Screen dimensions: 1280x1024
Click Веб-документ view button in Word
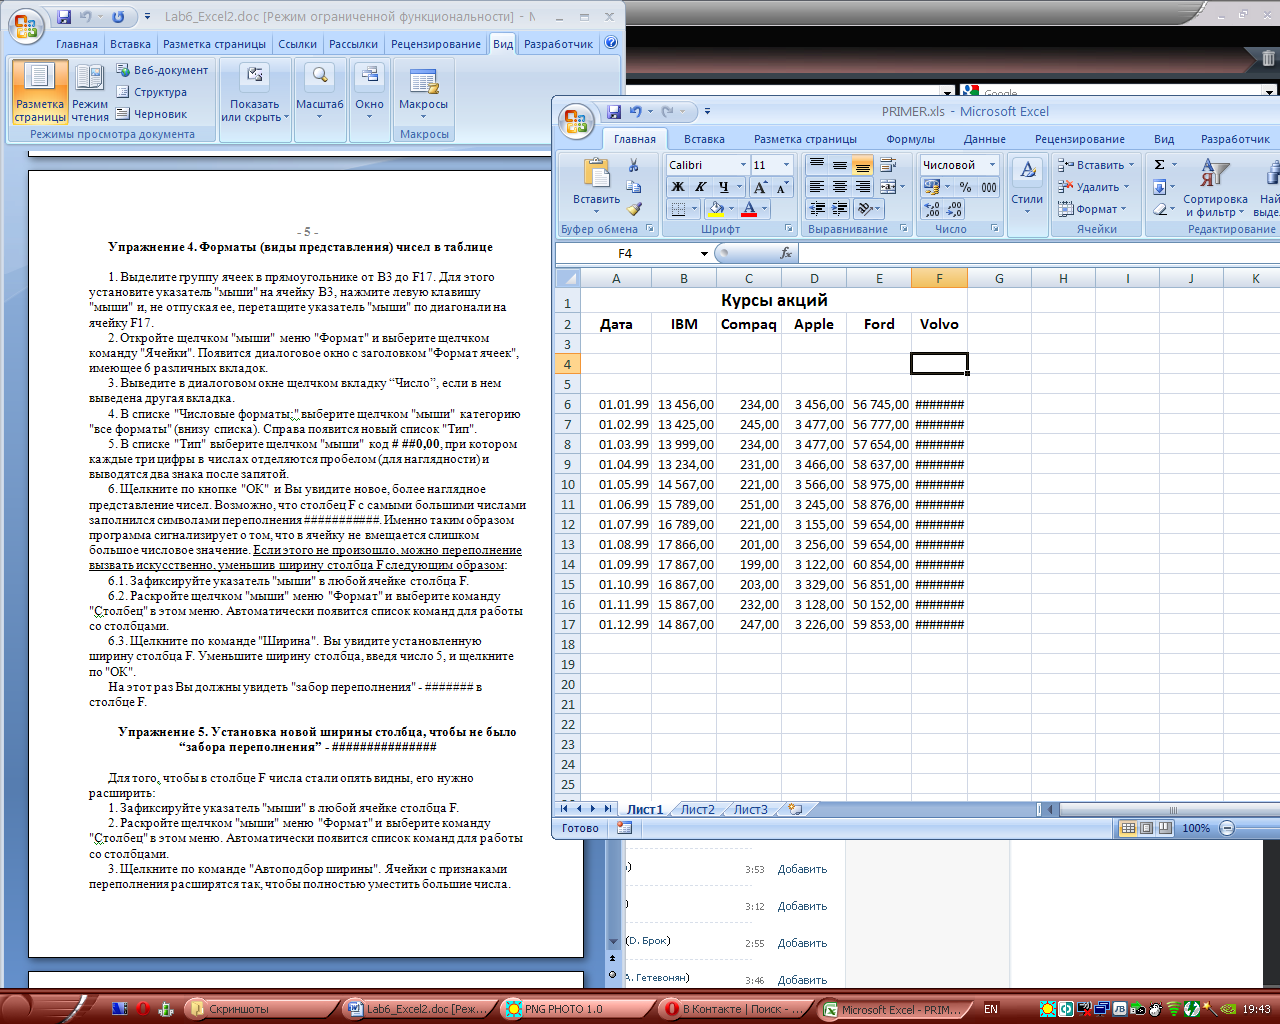pyautogui.click(x=162, y=70)
